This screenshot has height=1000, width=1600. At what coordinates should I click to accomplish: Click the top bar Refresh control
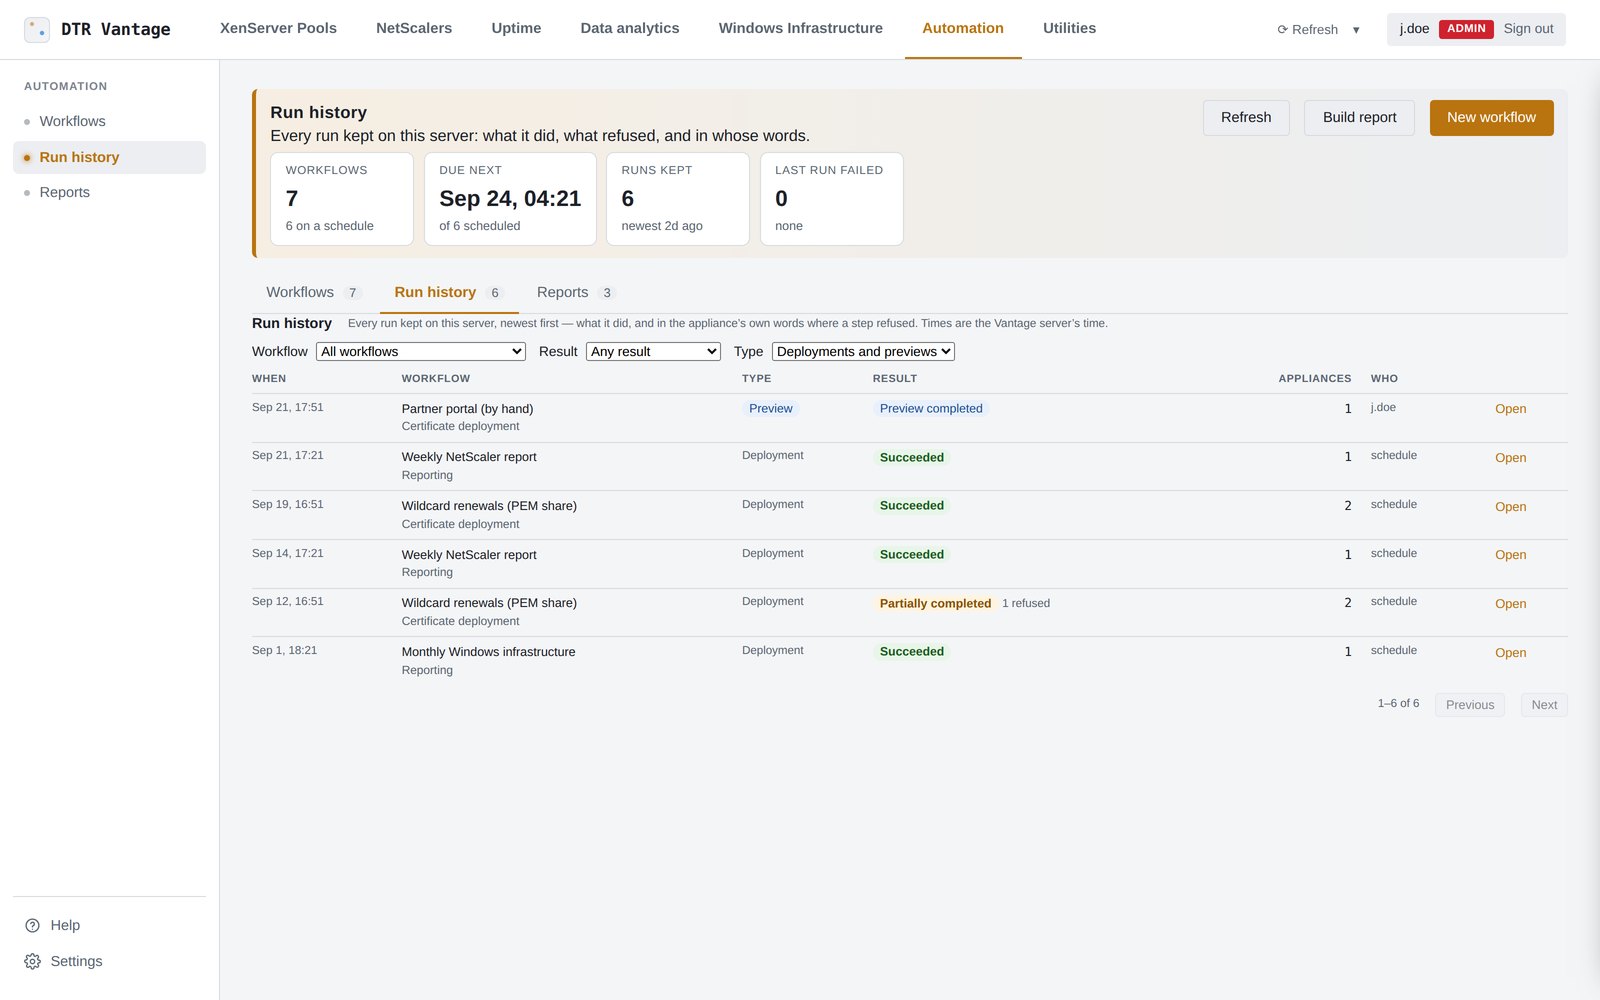click(1307, 30)
